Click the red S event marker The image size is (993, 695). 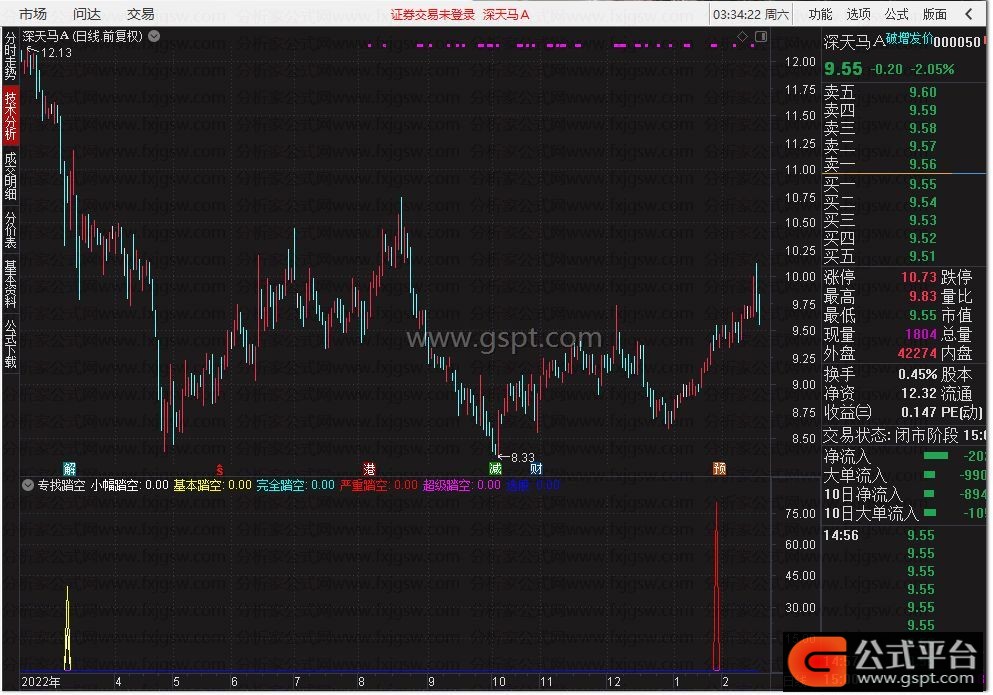pyautogui.click(x=220, y=469)
